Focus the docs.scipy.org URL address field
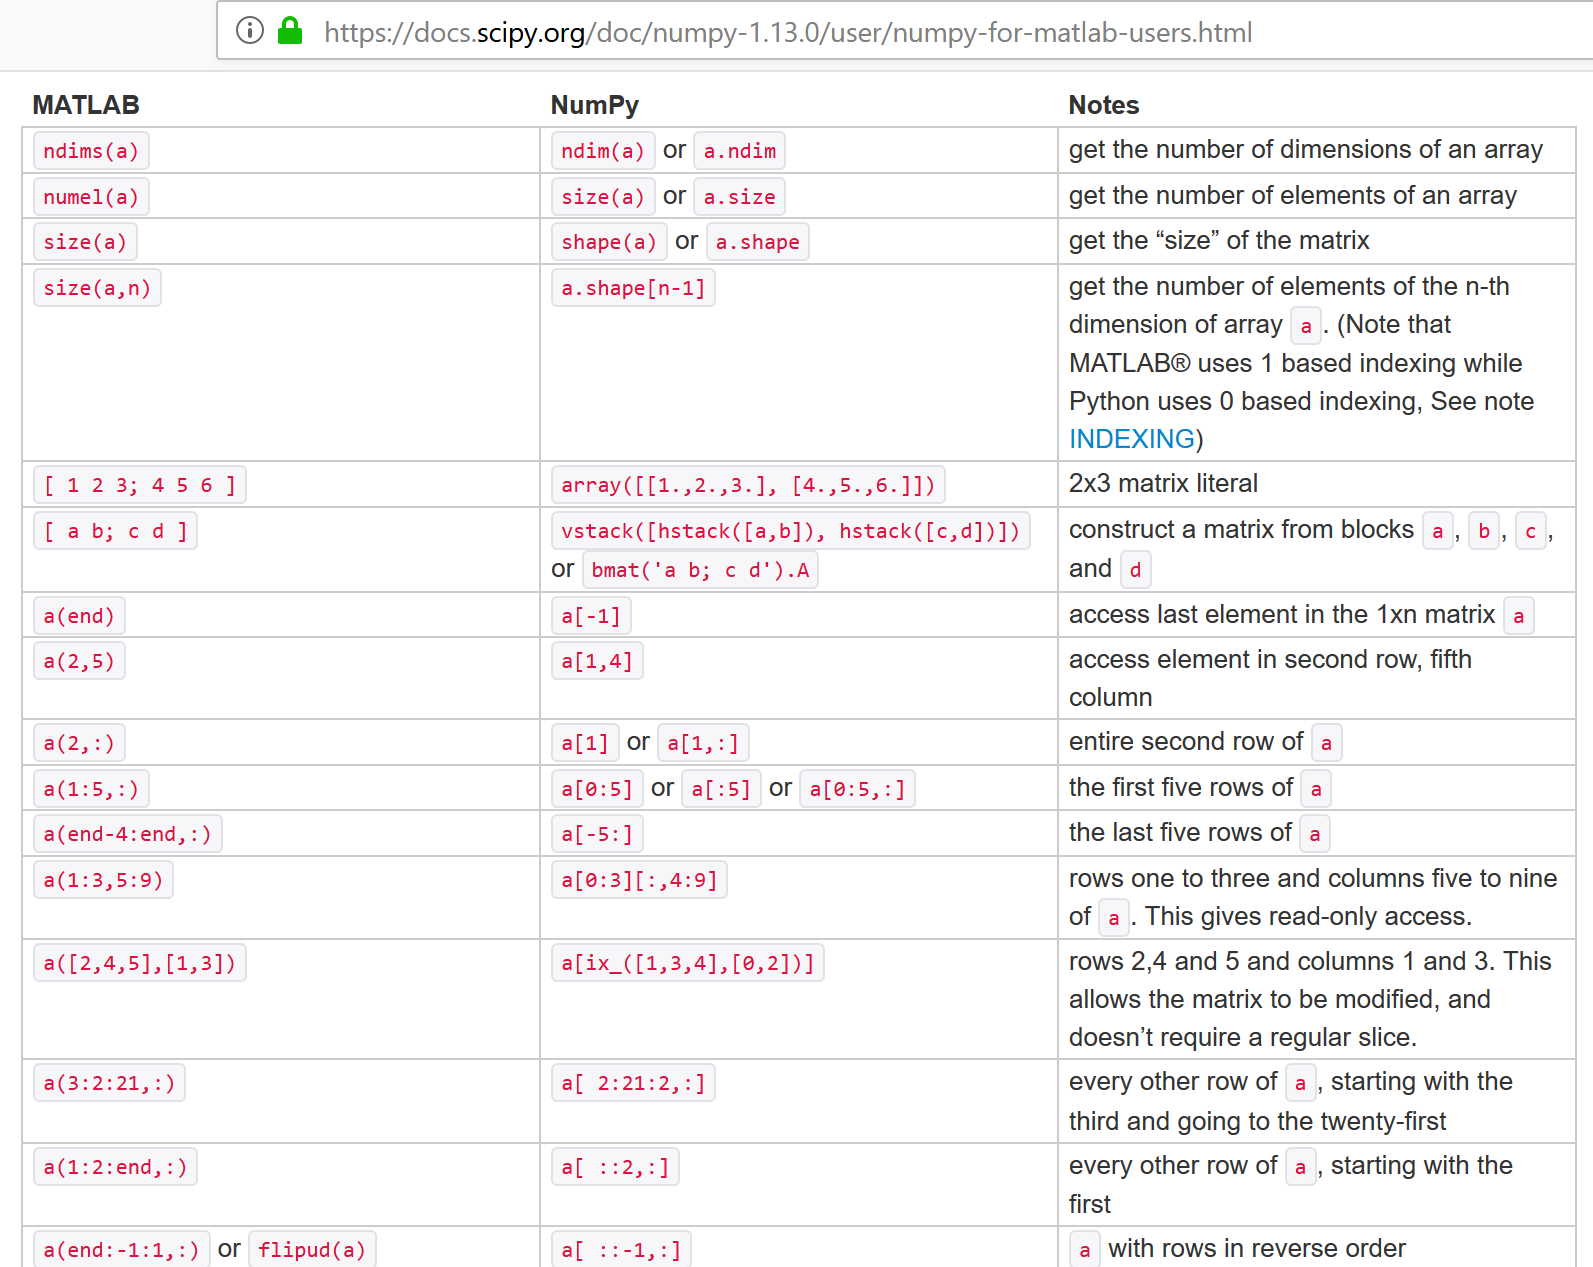 pyautogui.click(x=787, y=33)
